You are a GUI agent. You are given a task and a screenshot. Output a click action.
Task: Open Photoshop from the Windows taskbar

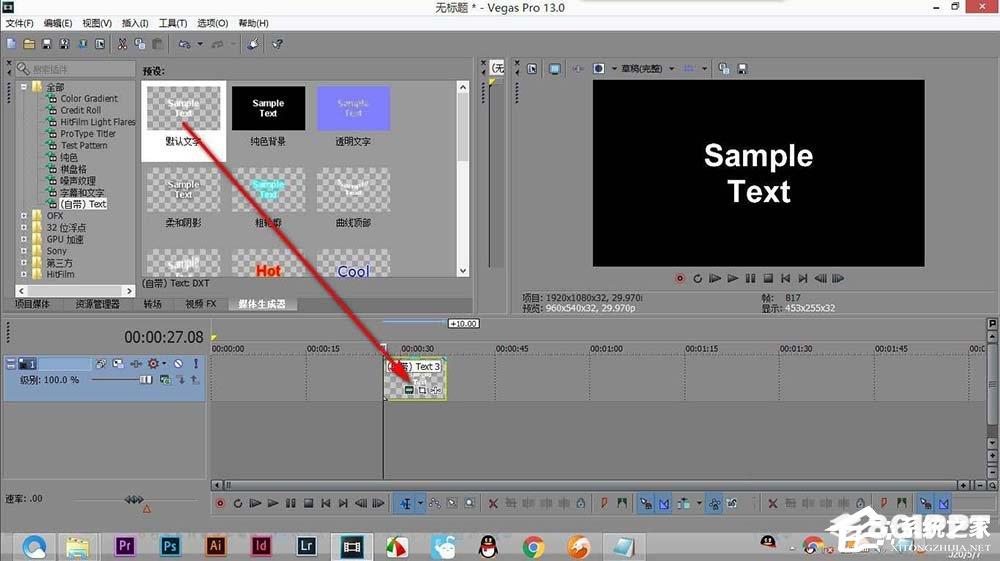[170, 546]
